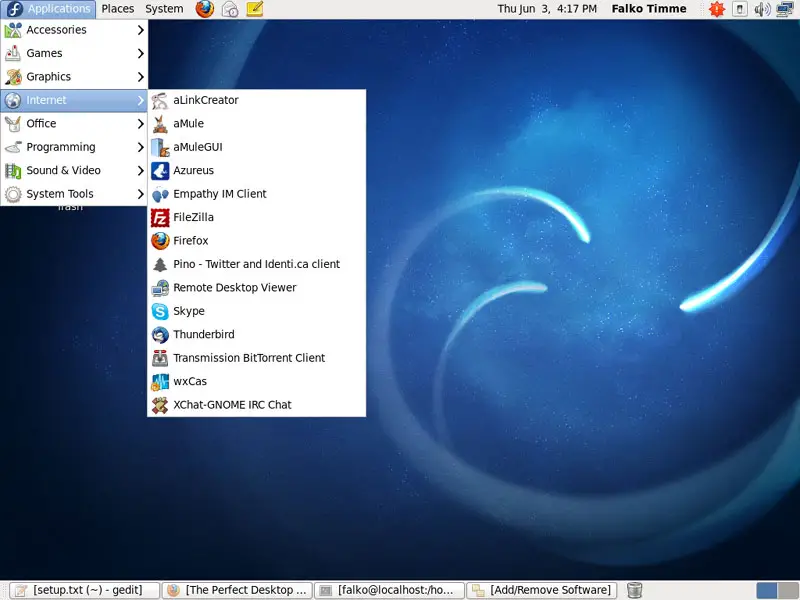
Task: Open the sticky notes icon in top panel
Action: [x=255, y=9]
